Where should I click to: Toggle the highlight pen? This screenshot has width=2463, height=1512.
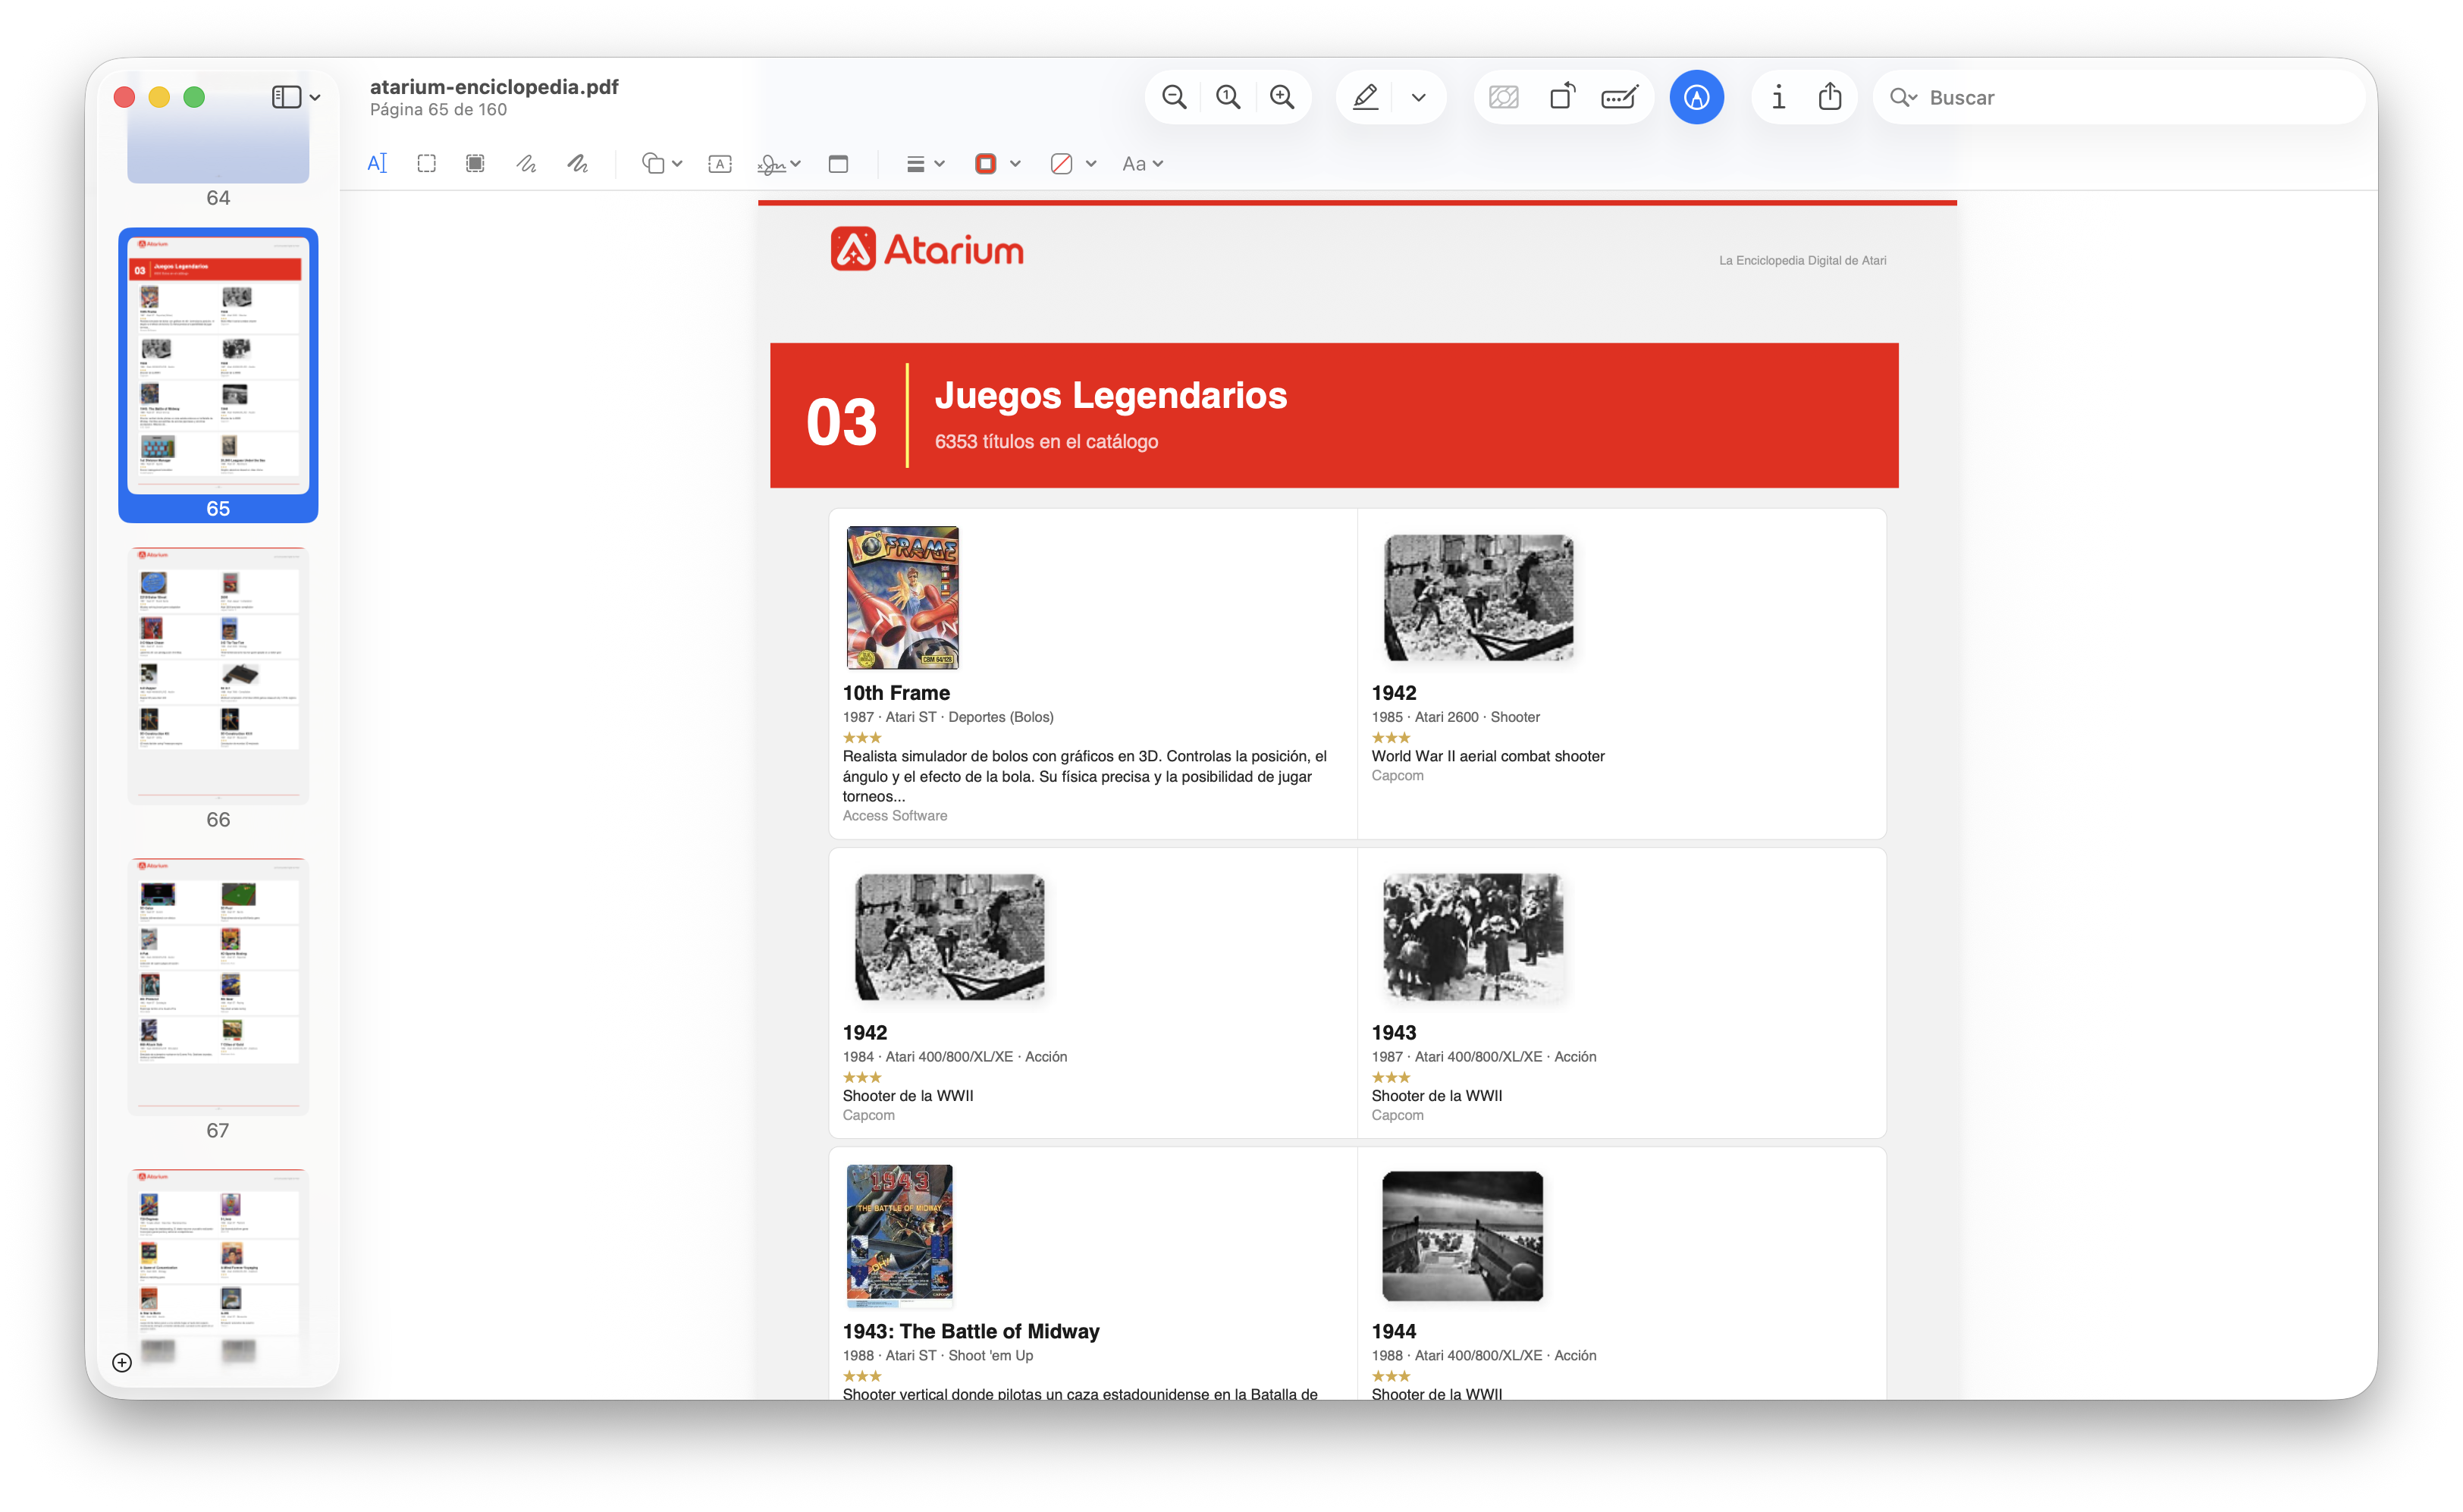(x=1365, y=97)
